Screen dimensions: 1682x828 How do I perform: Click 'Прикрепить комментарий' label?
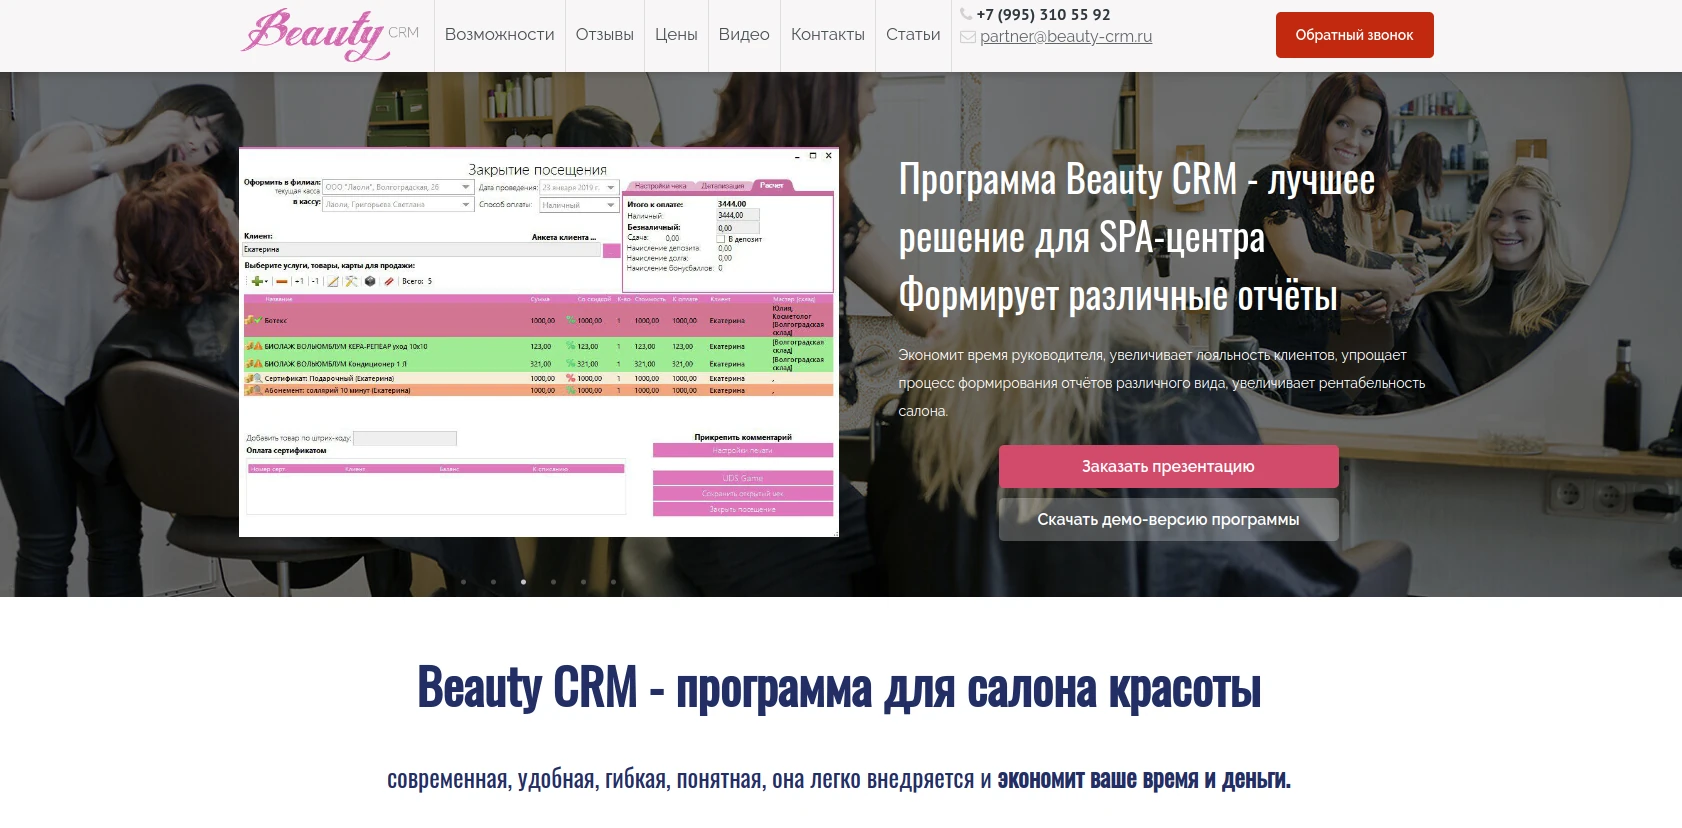(x=743, y=437)
